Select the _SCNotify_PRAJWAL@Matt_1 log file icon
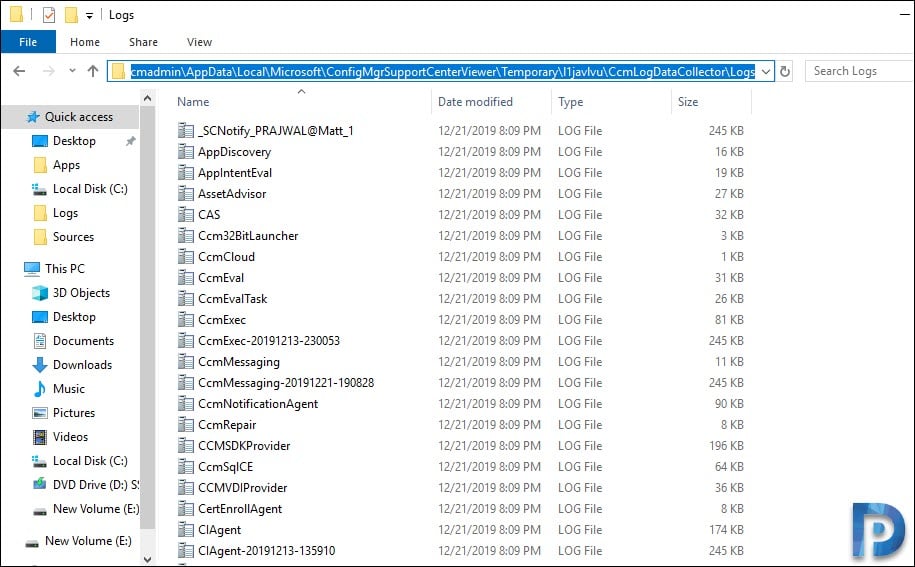915x567 pixels. [x=186, y=131]
